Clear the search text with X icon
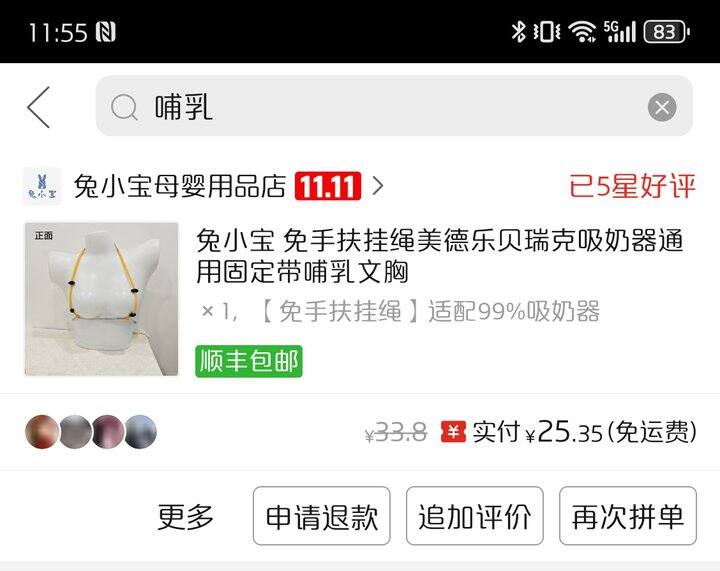Image resolution: width=720 pixels, height=571 pixels. coord(662,107)
